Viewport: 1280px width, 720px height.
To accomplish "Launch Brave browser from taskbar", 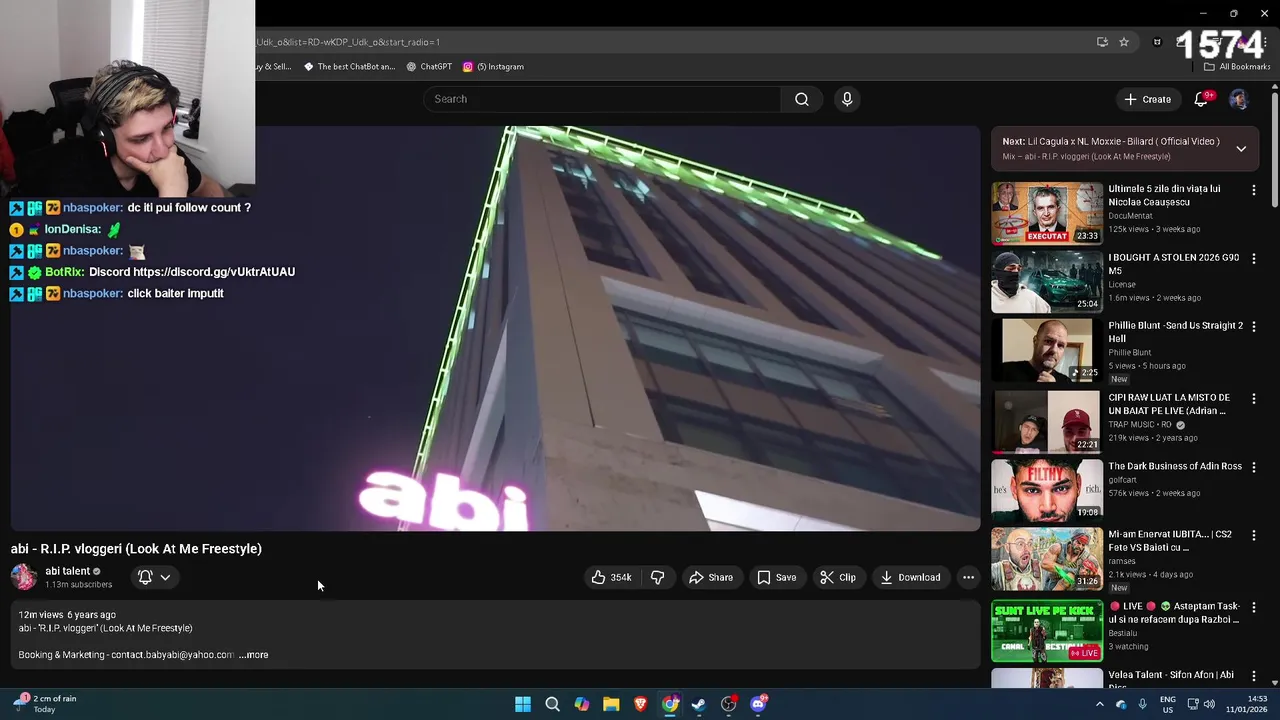I will click(640, 704).
